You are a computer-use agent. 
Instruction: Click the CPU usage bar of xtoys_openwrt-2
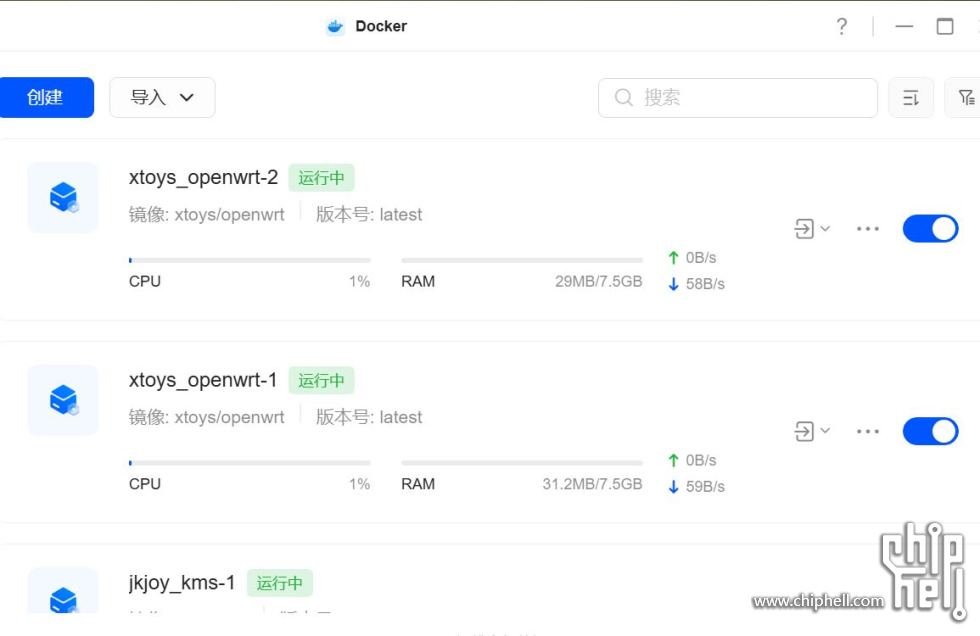(250, 260)
